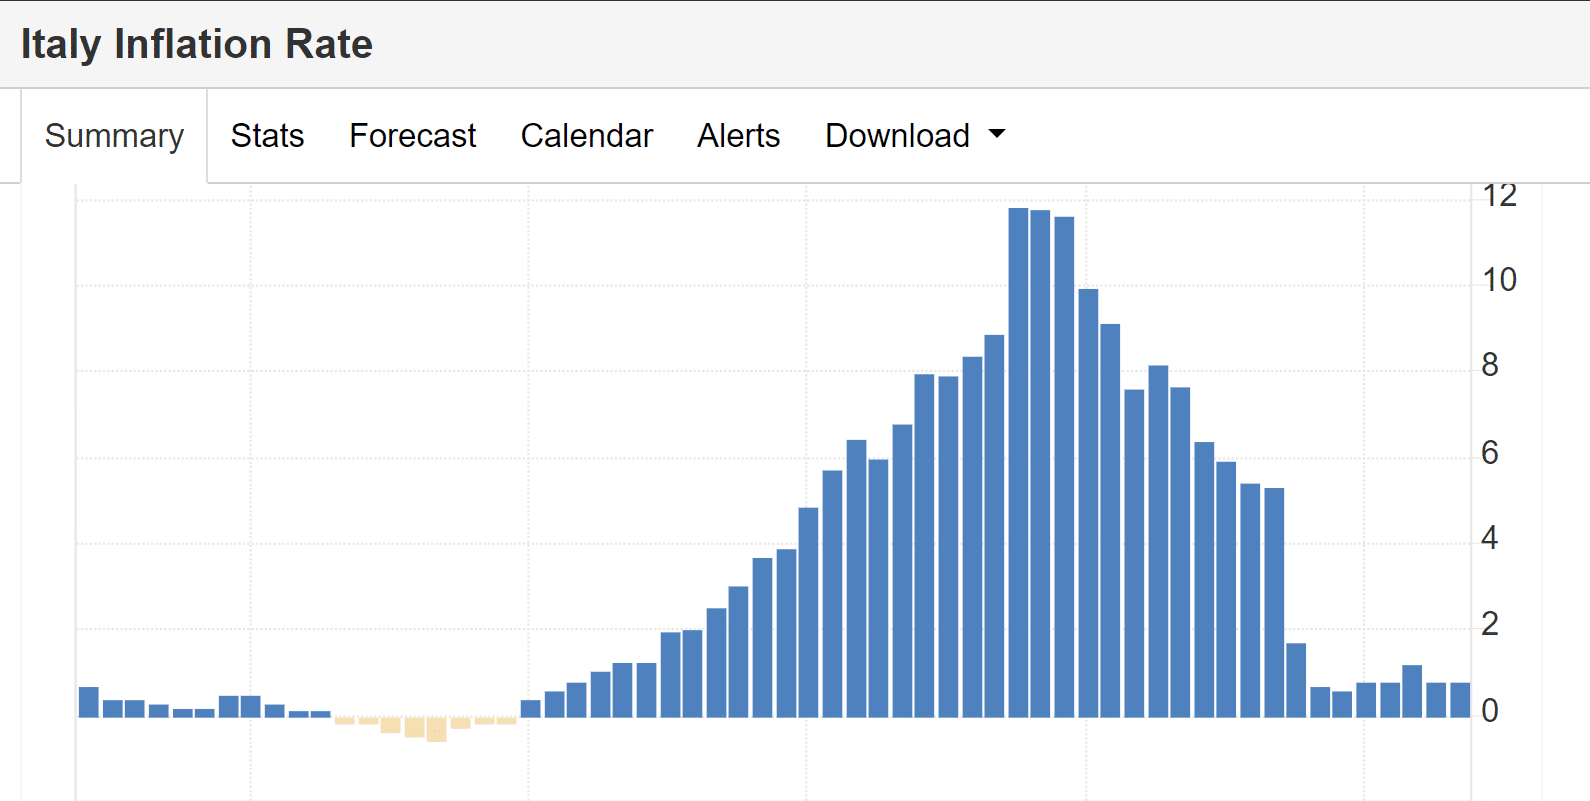The height and width of the screenshot is (801, 1590).
Task: Select the 8 value on y-axis
Action: [1490, 366]
